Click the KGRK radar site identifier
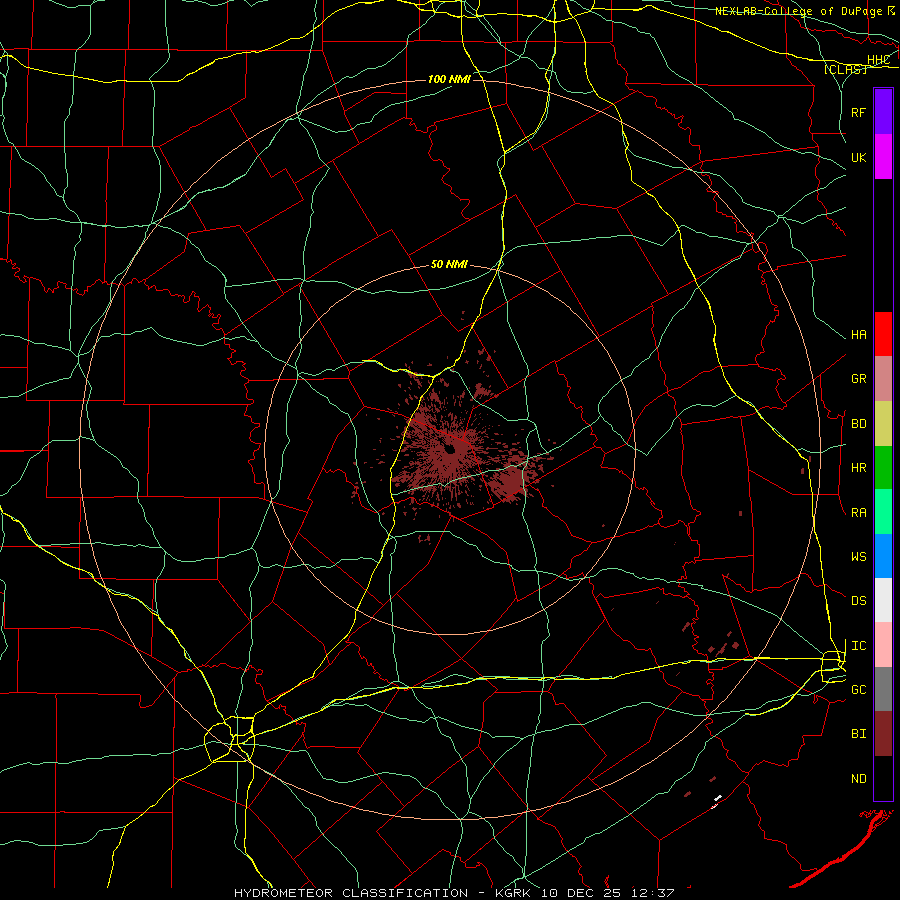The image size is (900, 900). click(513, 893)
